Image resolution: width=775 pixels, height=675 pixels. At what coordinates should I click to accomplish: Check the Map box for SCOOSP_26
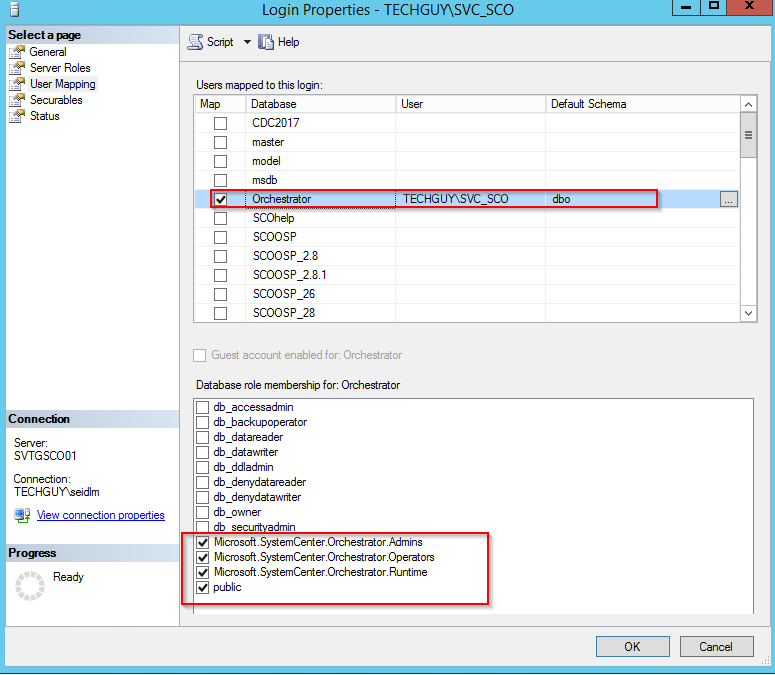pos(220,295)
